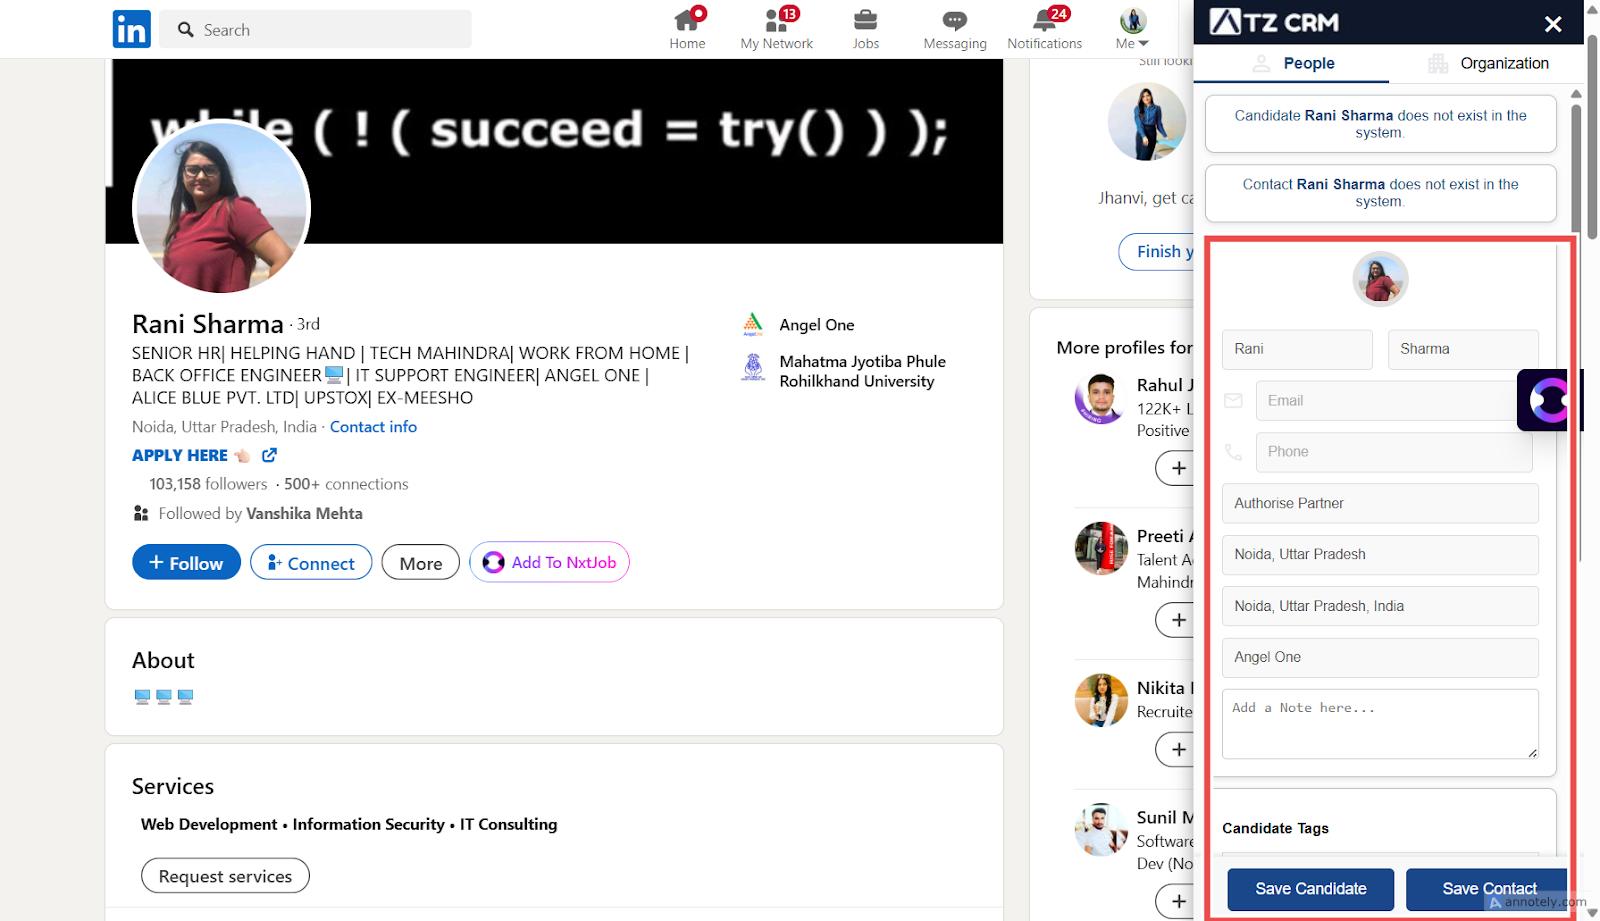Screen dimensions: 1600x921
Task: Open the Home nav icon
Action: 687,29
